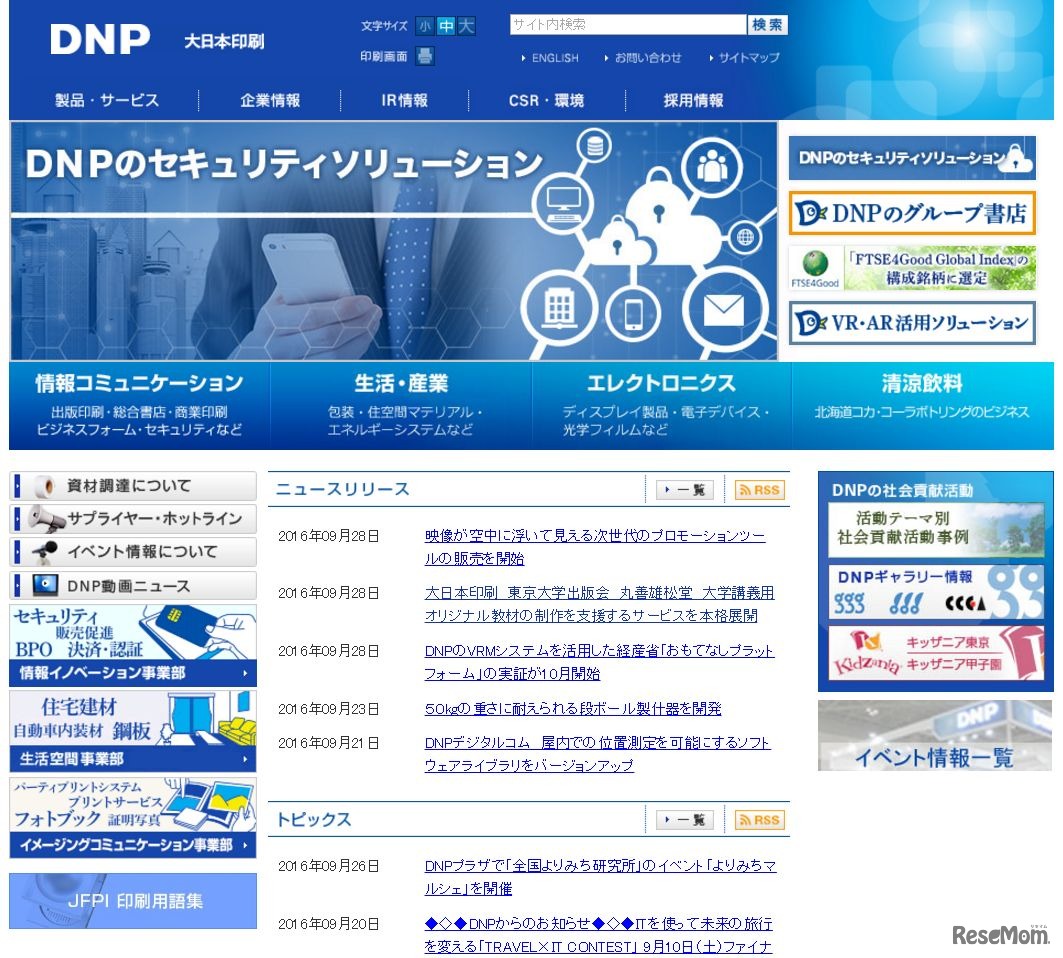Open news on 50kg 段ボール製什器
The width and height of the screenshot is (1063, 958).
click(573, 708)
